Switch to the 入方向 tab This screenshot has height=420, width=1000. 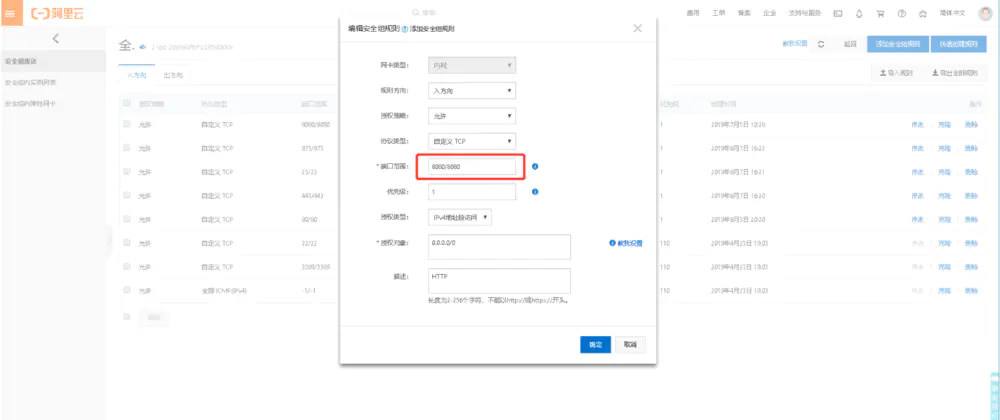tap(136, 75)
